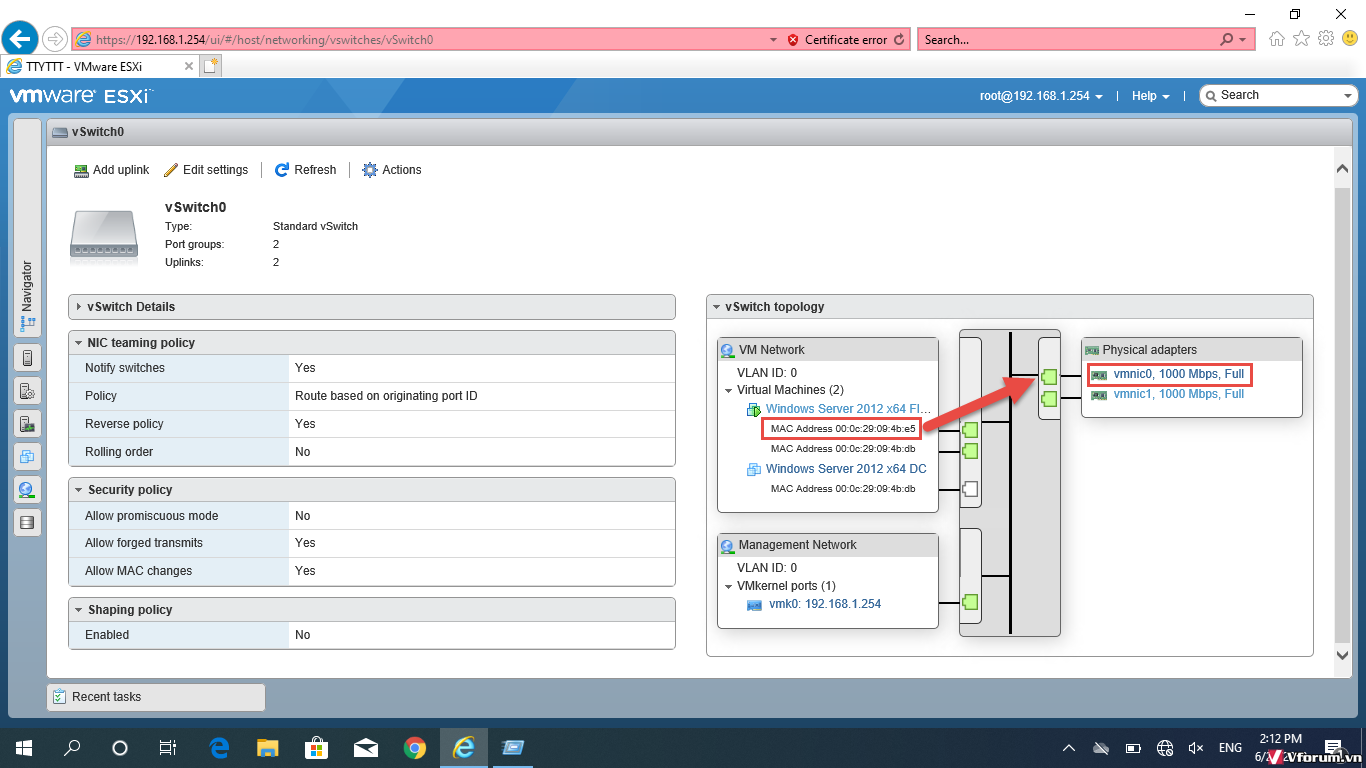Select the 'Standard vSwitch' type text
This screenshot has width=1366, height=768.
(x=315, y=226)
